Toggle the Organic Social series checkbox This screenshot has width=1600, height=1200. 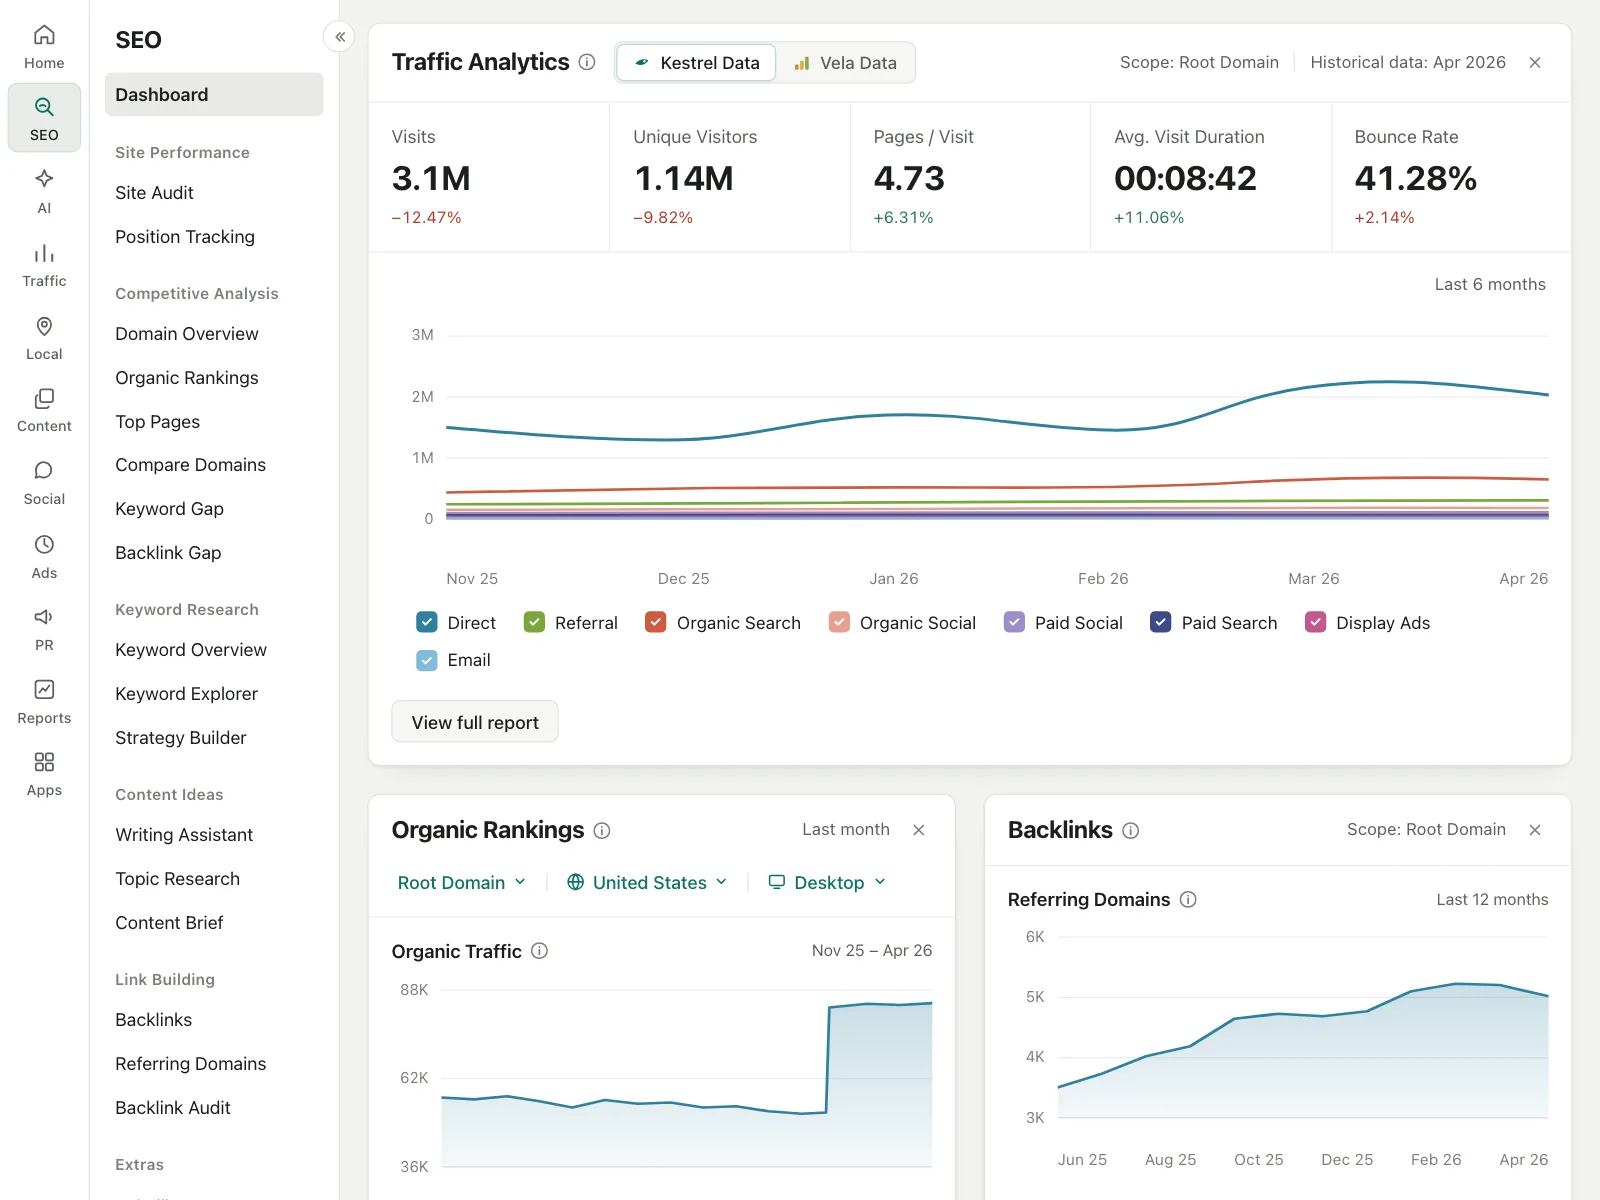tap(839, 622)
